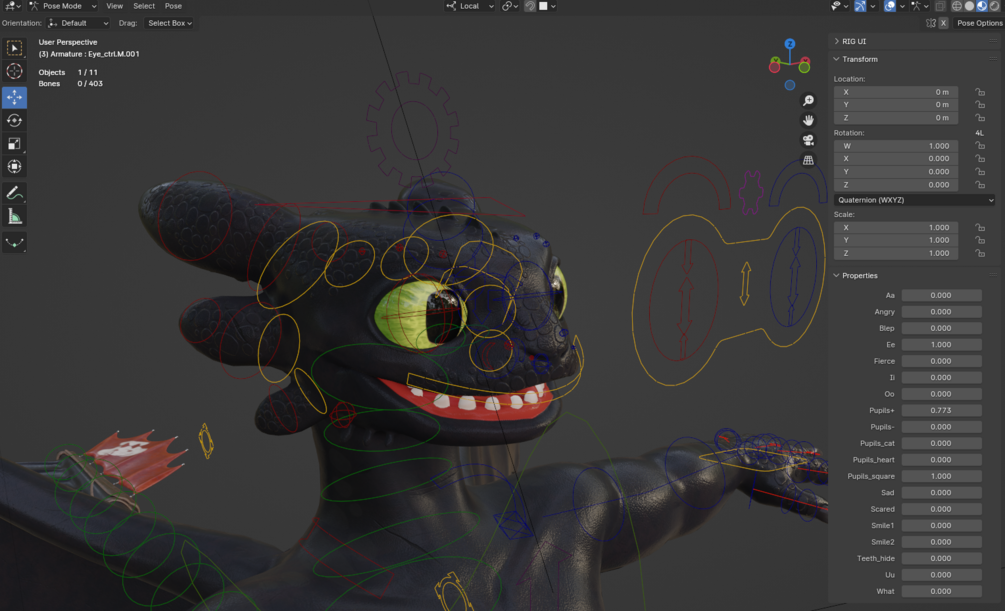
Task: Open the Local transform orientation dropdown
Action: click(470, 6)
